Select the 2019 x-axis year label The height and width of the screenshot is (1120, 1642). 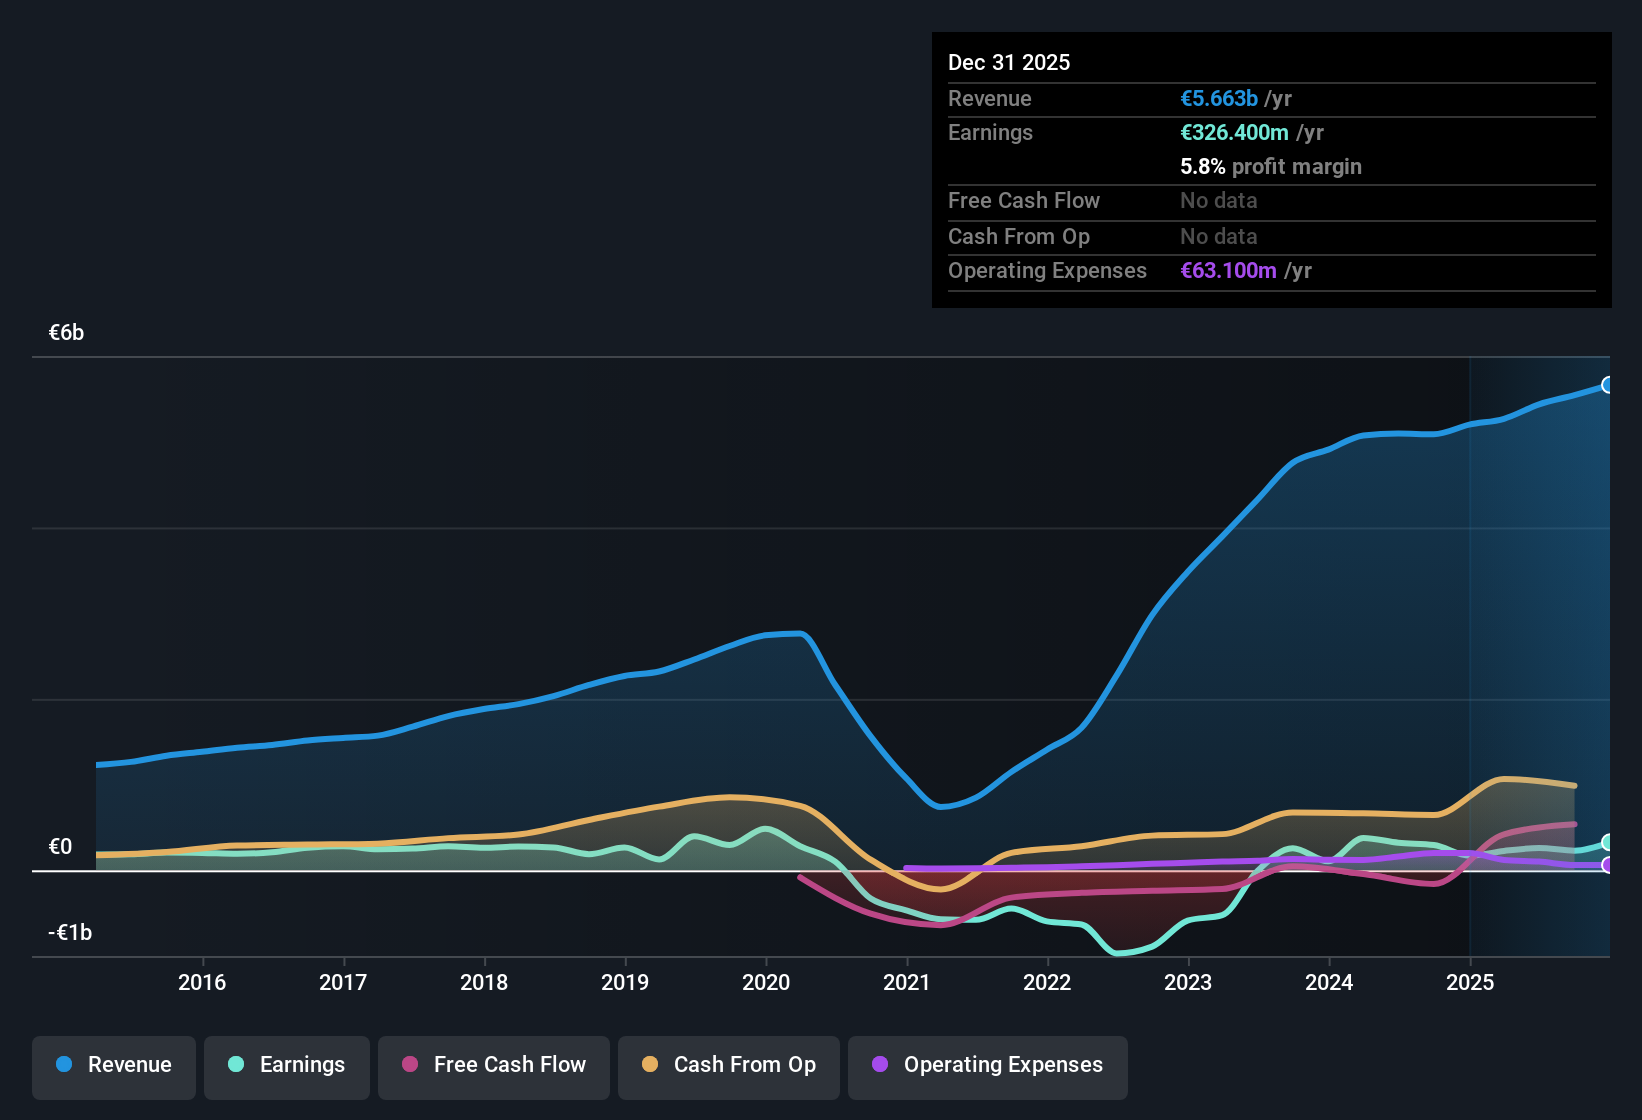(x=625, y=982)
